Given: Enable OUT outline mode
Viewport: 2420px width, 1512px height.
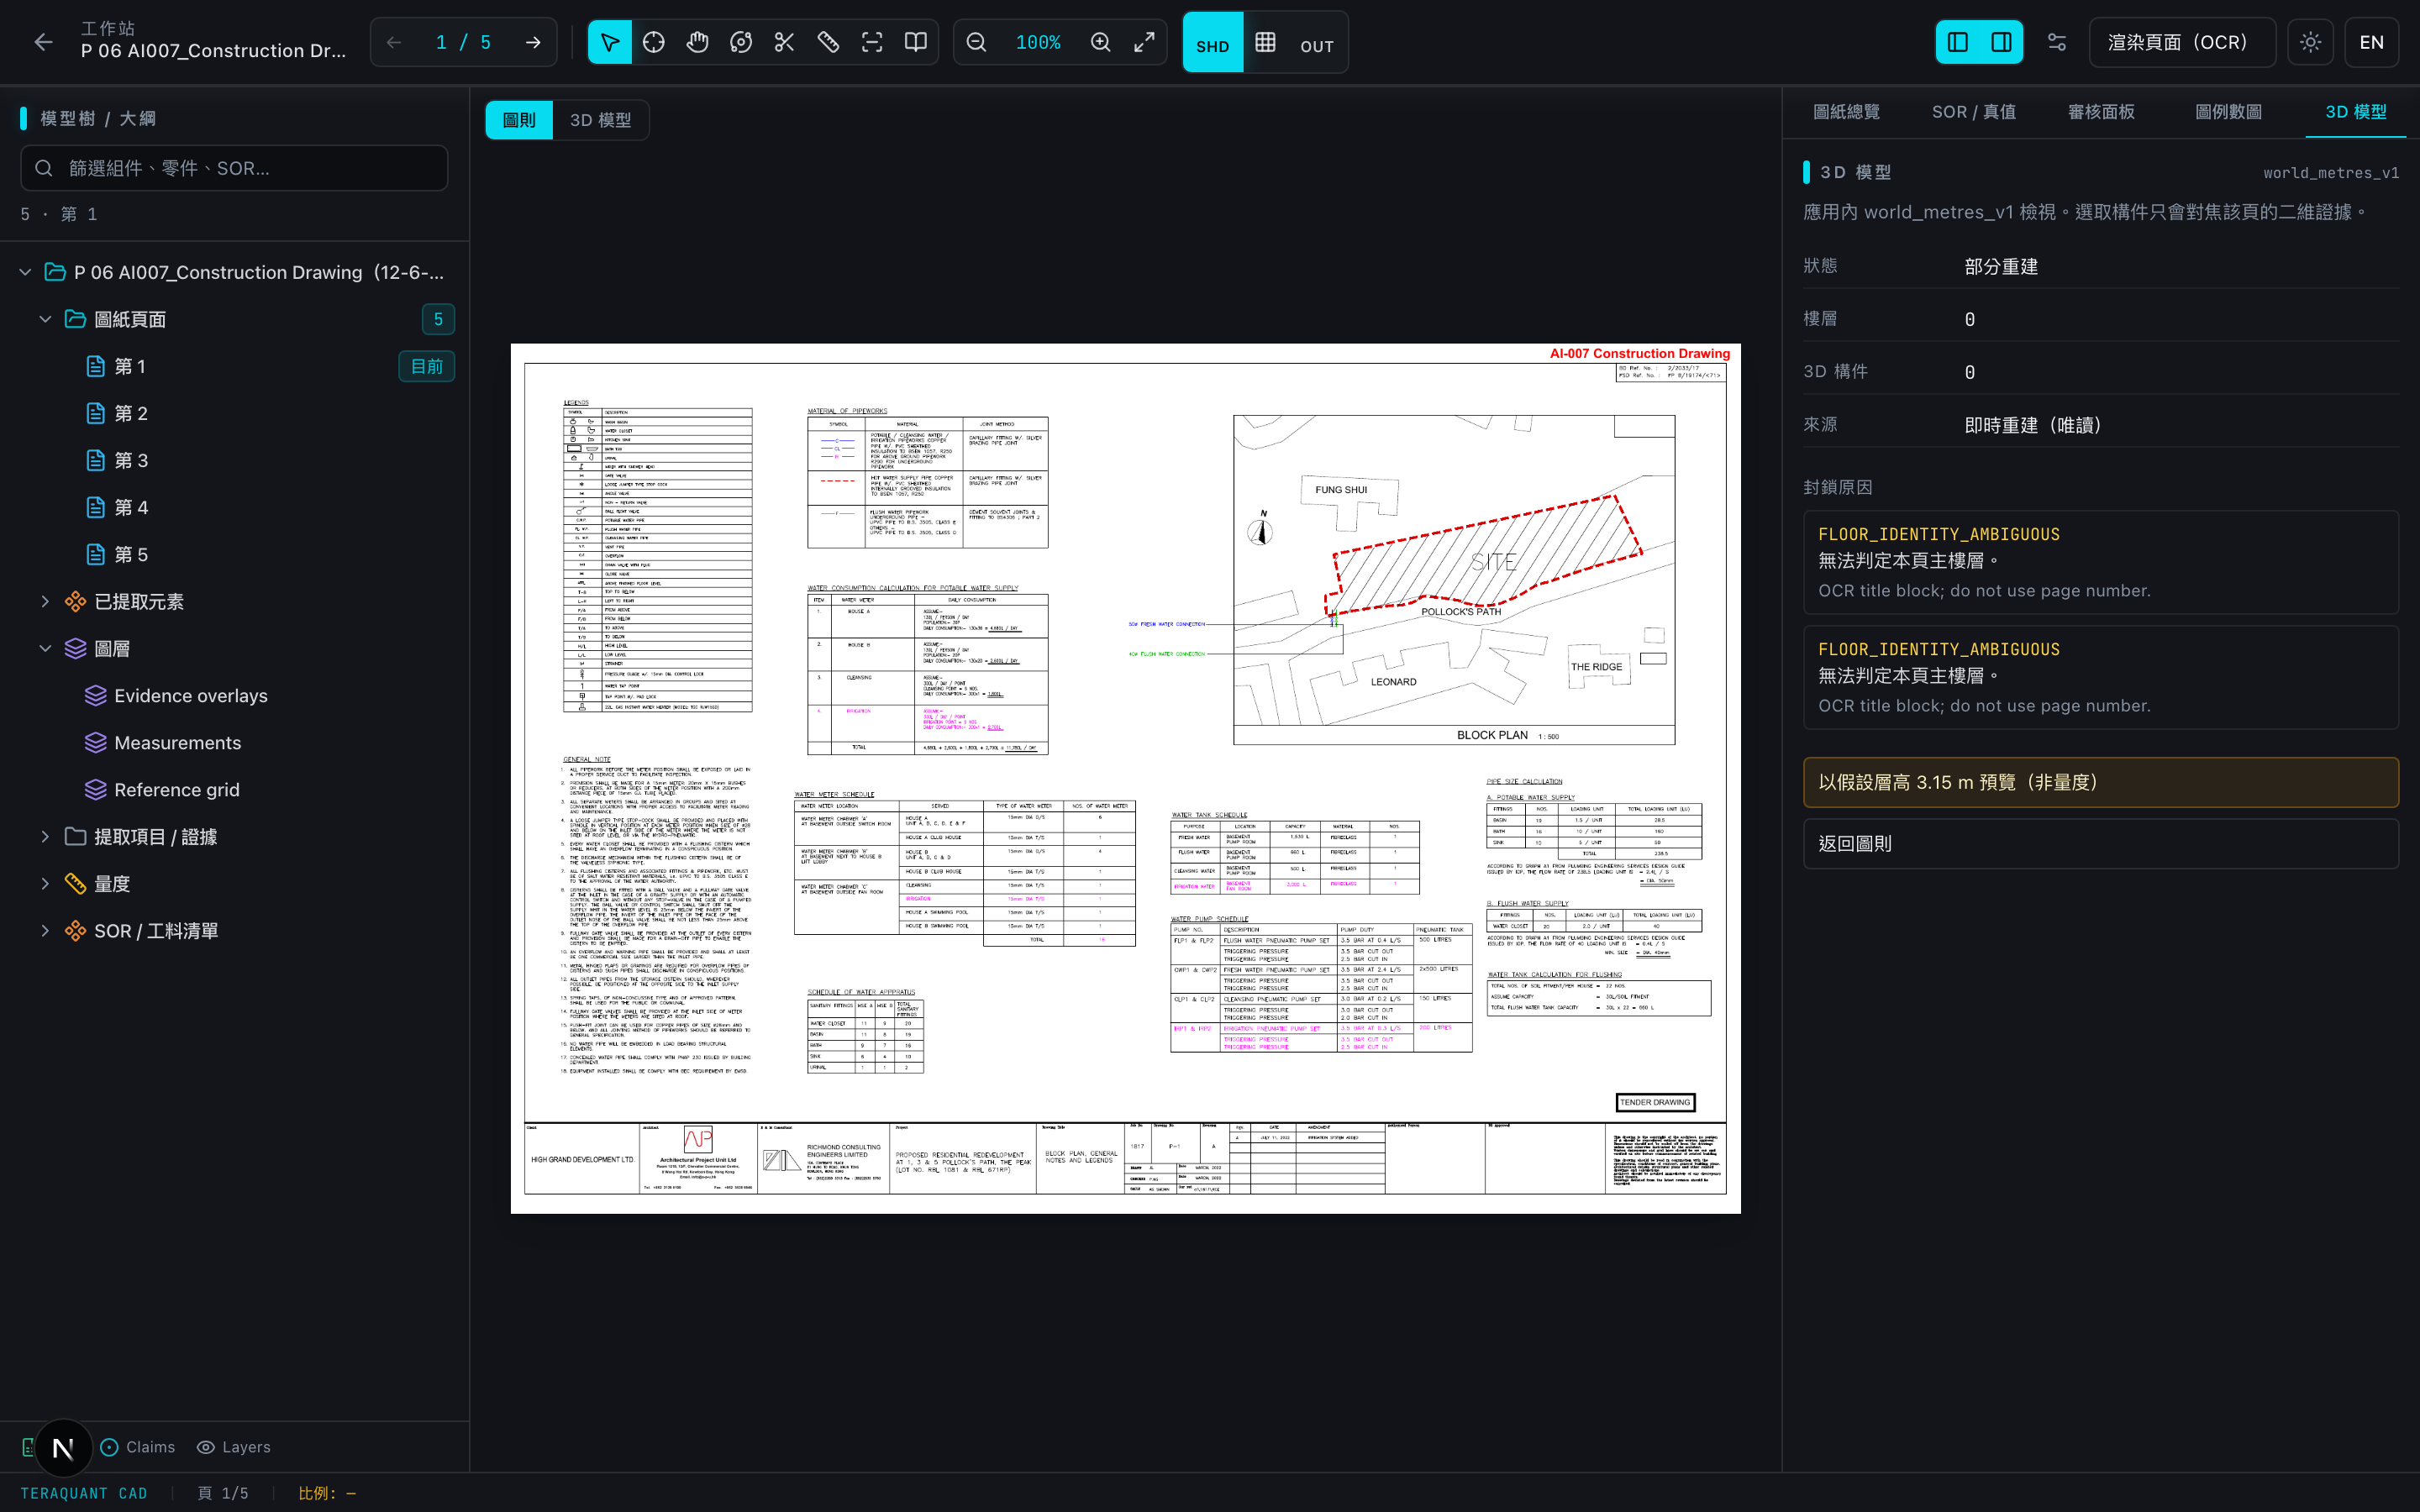Looking at the screenshot, I should coord(1316,46).
